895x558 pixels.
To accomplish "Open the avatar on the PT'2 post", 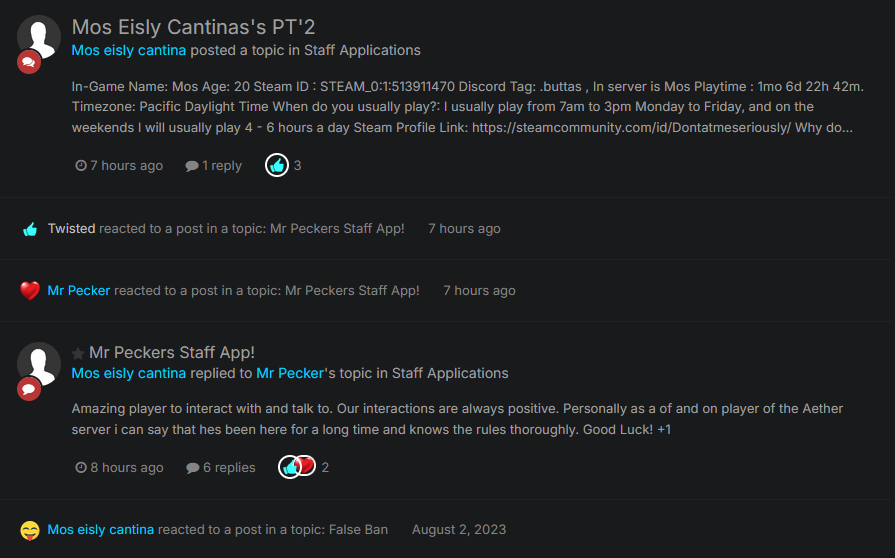I will [x=39, y=36].
